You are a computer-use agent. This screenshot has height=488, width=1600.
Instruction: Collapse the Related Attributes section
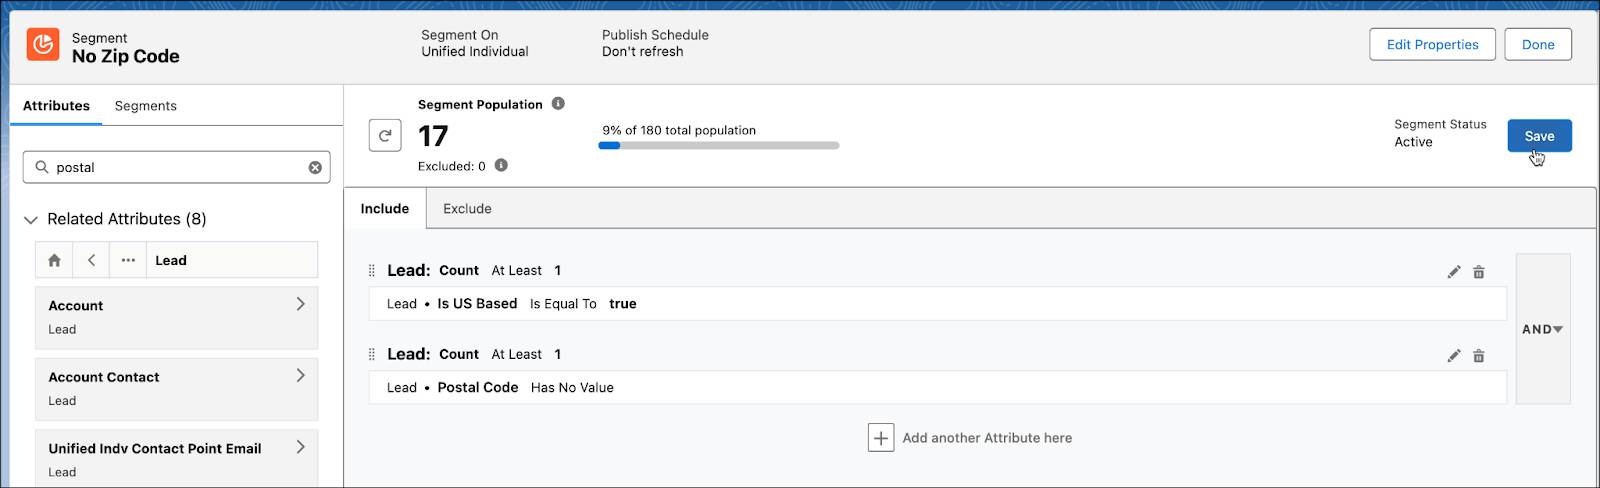[31, 219]
